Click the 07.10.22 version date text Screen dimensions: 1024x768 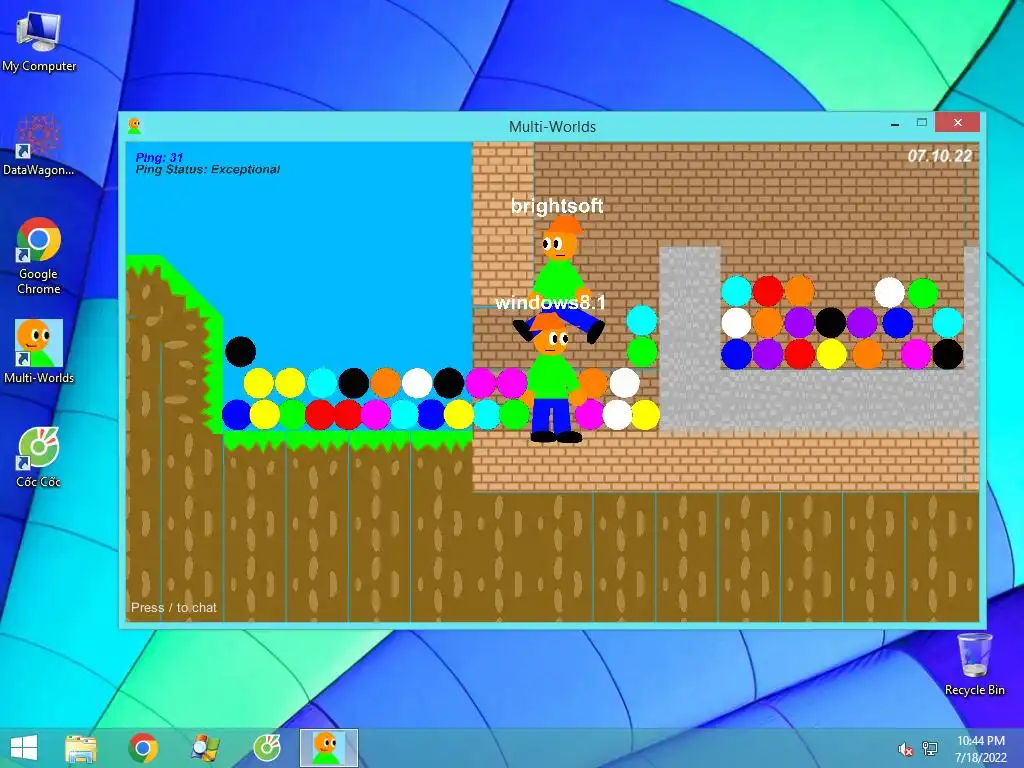[x=940, y=156]
